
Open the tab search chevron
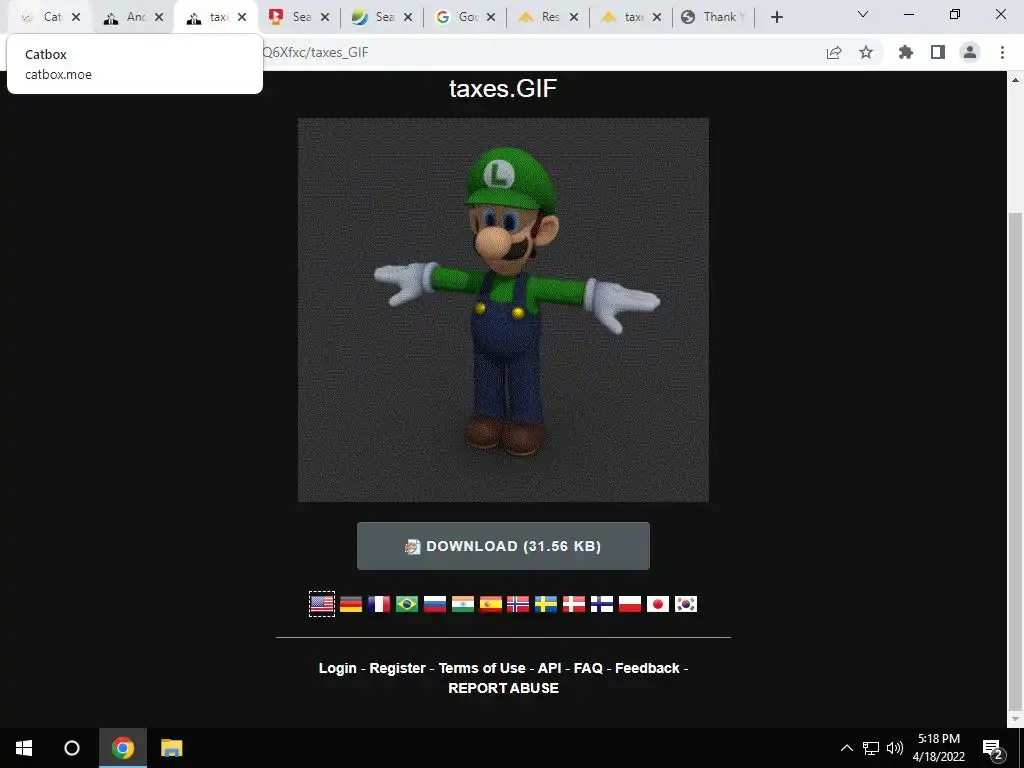(x=863, y=14)
